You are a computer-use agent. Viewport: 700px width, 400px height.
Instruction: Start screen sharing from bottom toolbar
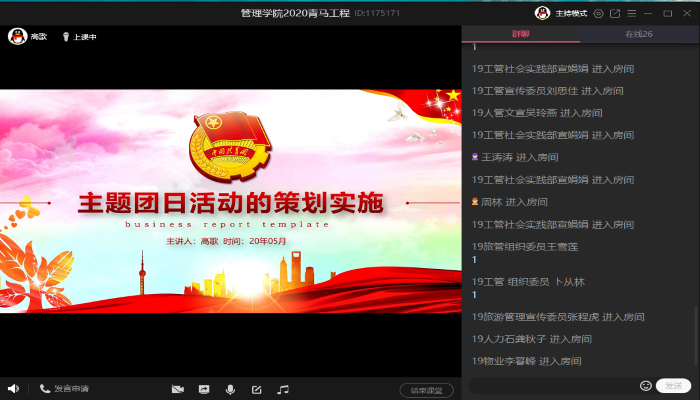coord(204,389)
